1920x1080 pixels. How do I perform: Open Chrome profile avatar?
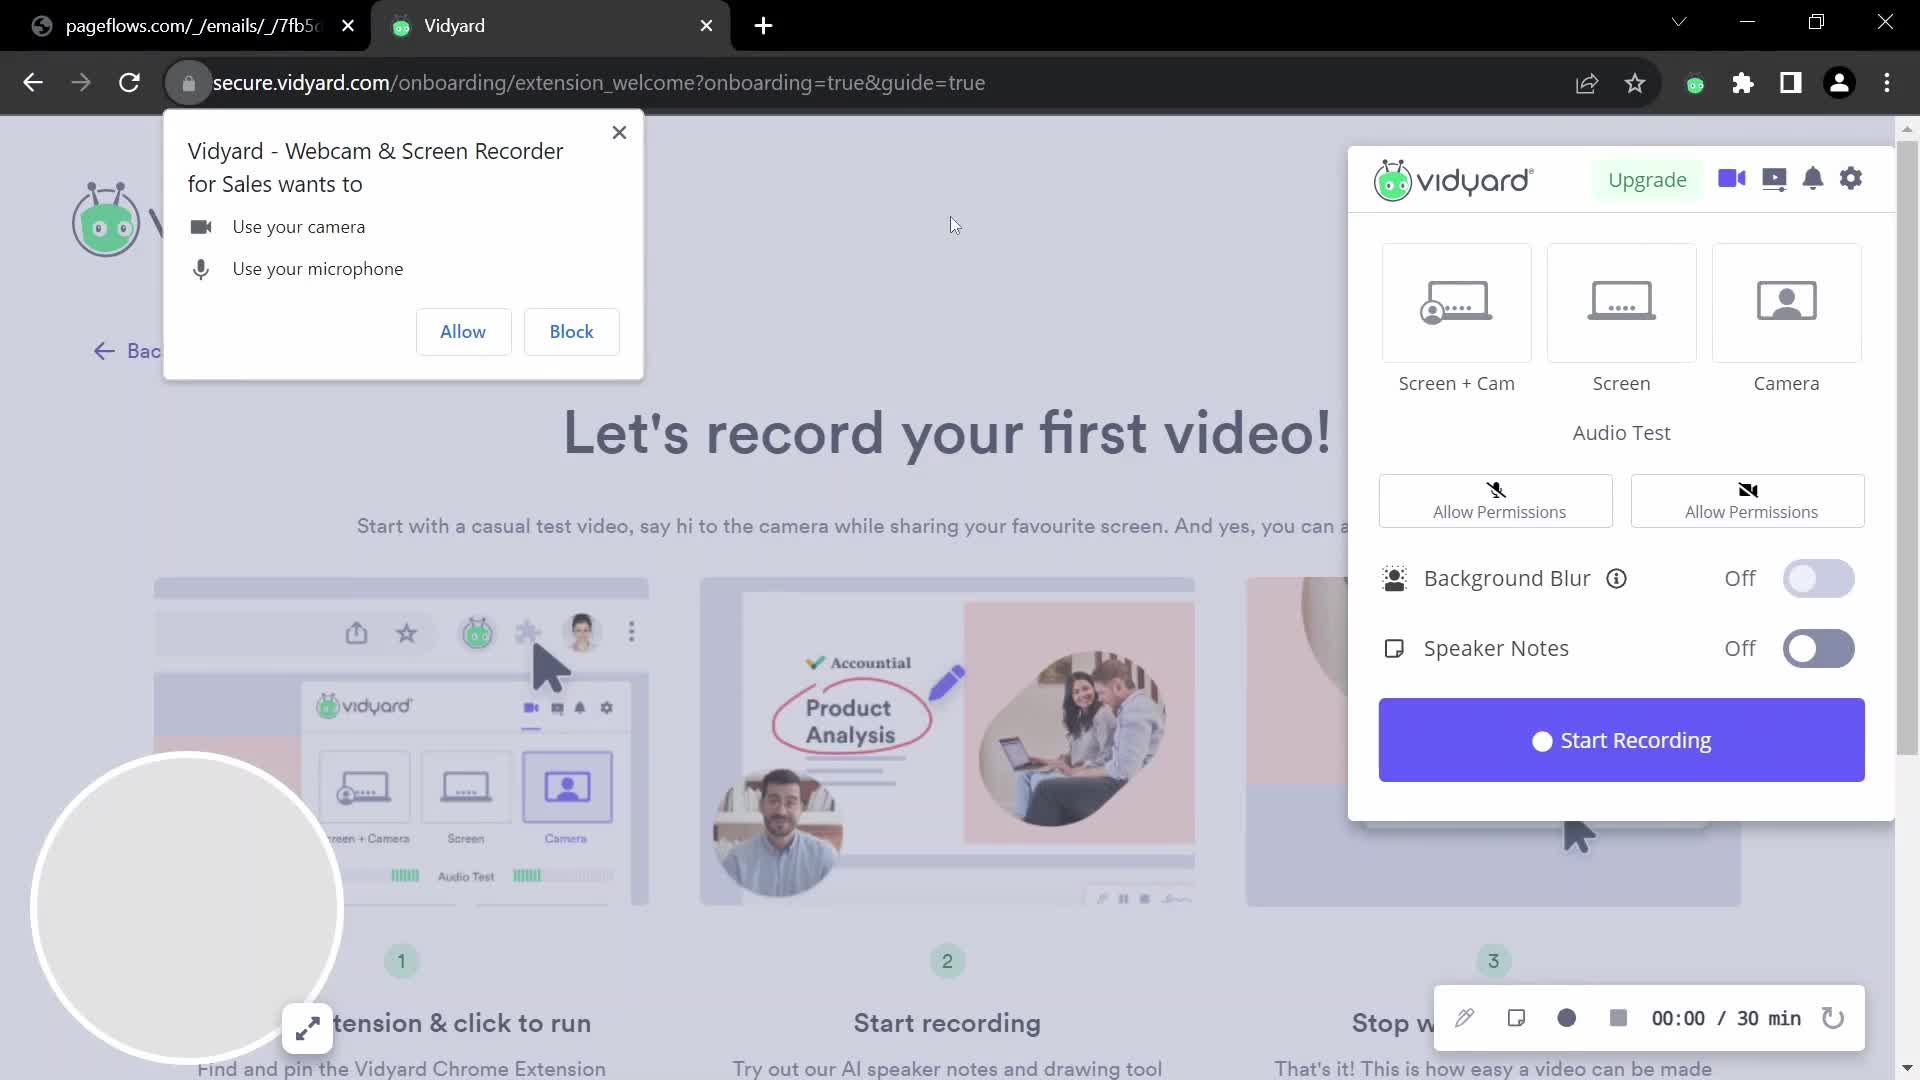point(1839,83)
